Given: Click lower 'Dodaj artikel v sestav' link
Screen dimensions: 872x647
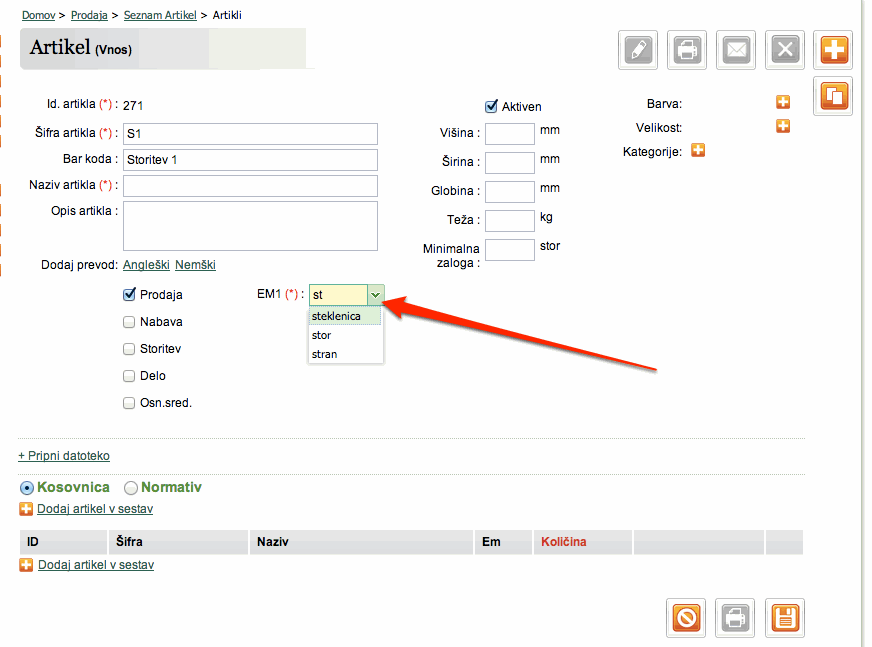Looking at the screenshot, I should 96,565.
